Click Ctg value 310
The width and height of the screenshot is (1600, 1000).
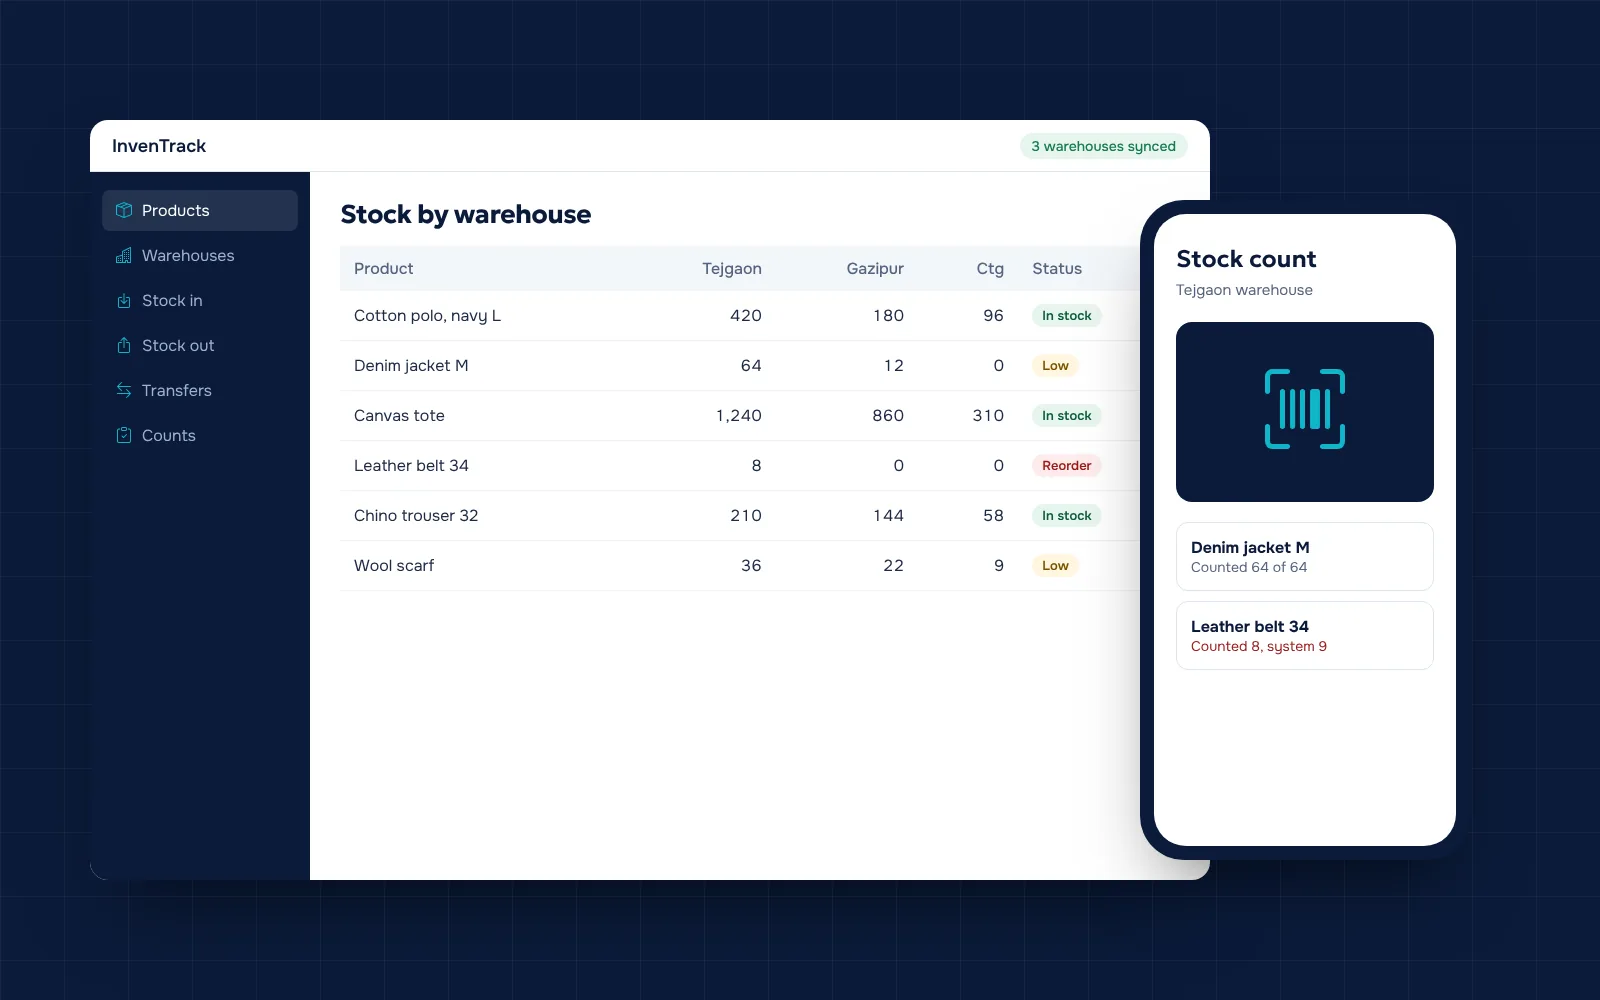pyautogui.click(x=988, y=415)
